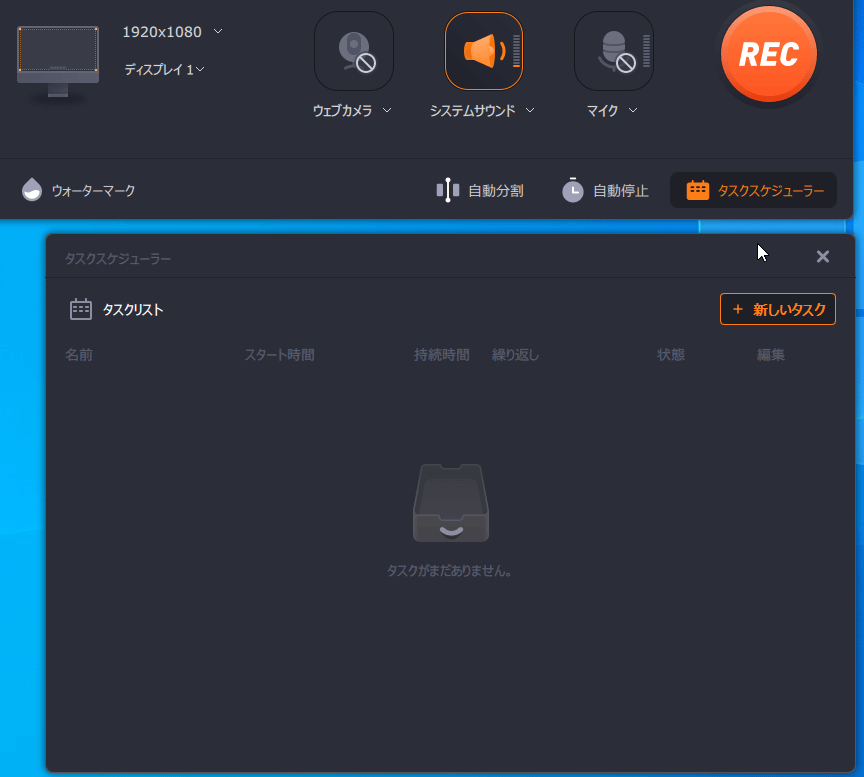
Task: Click the ウォーターマーク water drop icon
Action: point(32,190)
